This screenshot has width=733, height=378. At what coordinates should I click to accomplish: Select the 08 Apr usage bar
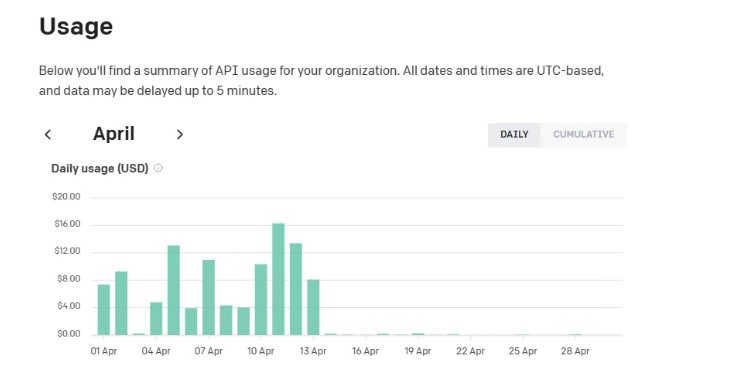click(x=226, y=320)
